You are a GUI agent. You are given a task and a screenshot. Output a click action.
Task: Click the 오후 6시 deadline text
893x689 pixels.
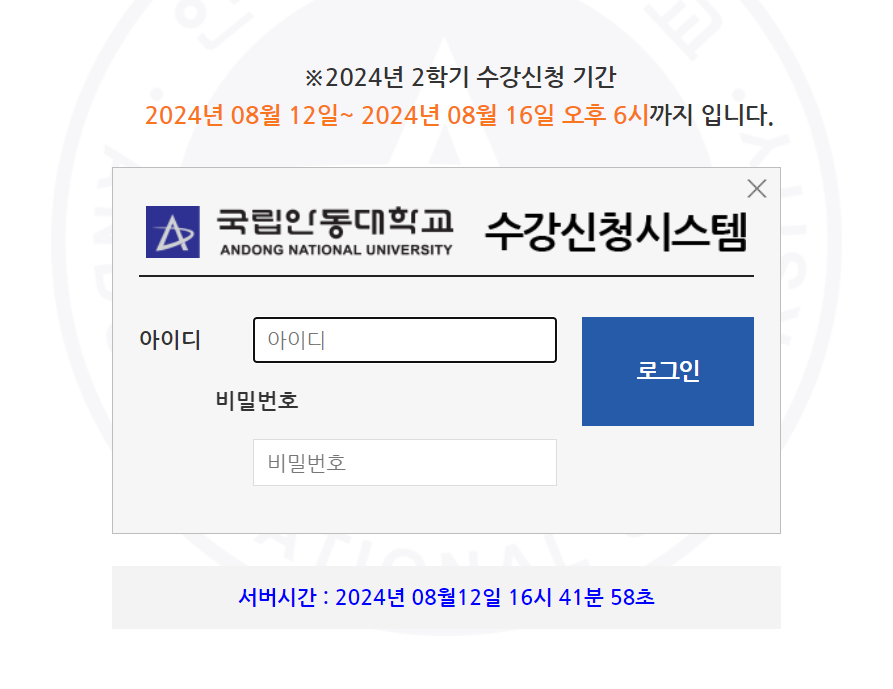[605, 115]
